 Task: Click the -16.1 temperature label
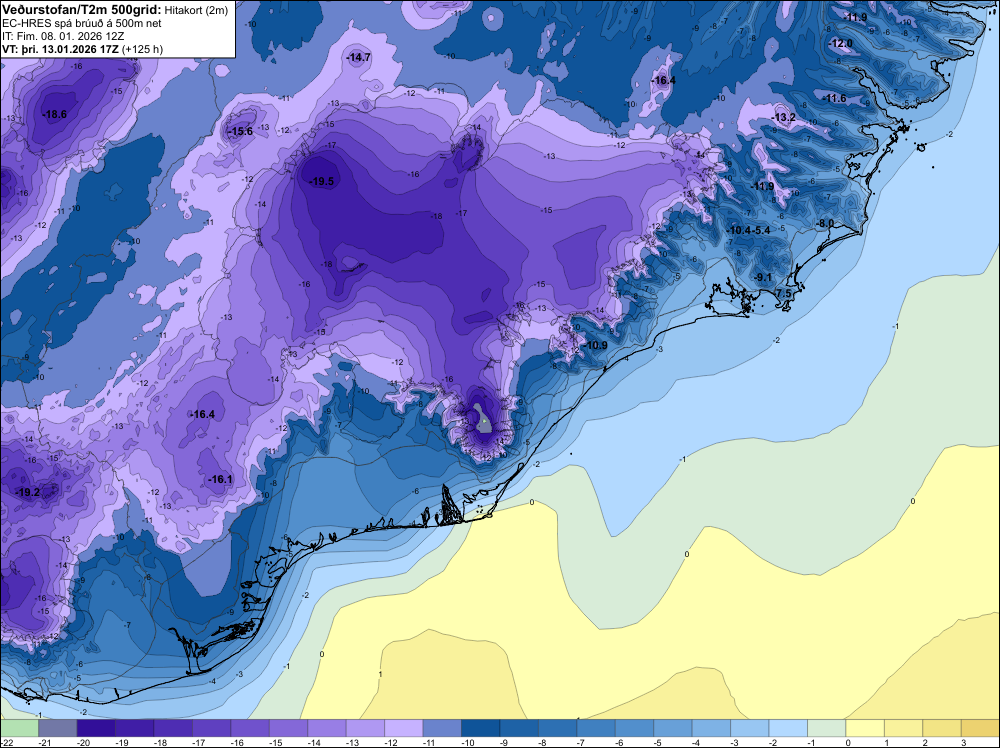(x=220, y=480)
